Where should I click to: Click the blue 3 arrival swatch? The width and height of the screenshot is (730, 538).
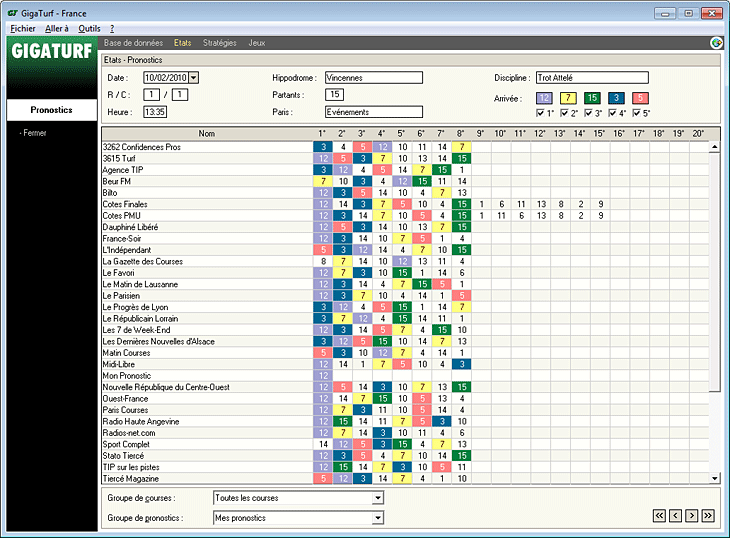pos(616,98)
